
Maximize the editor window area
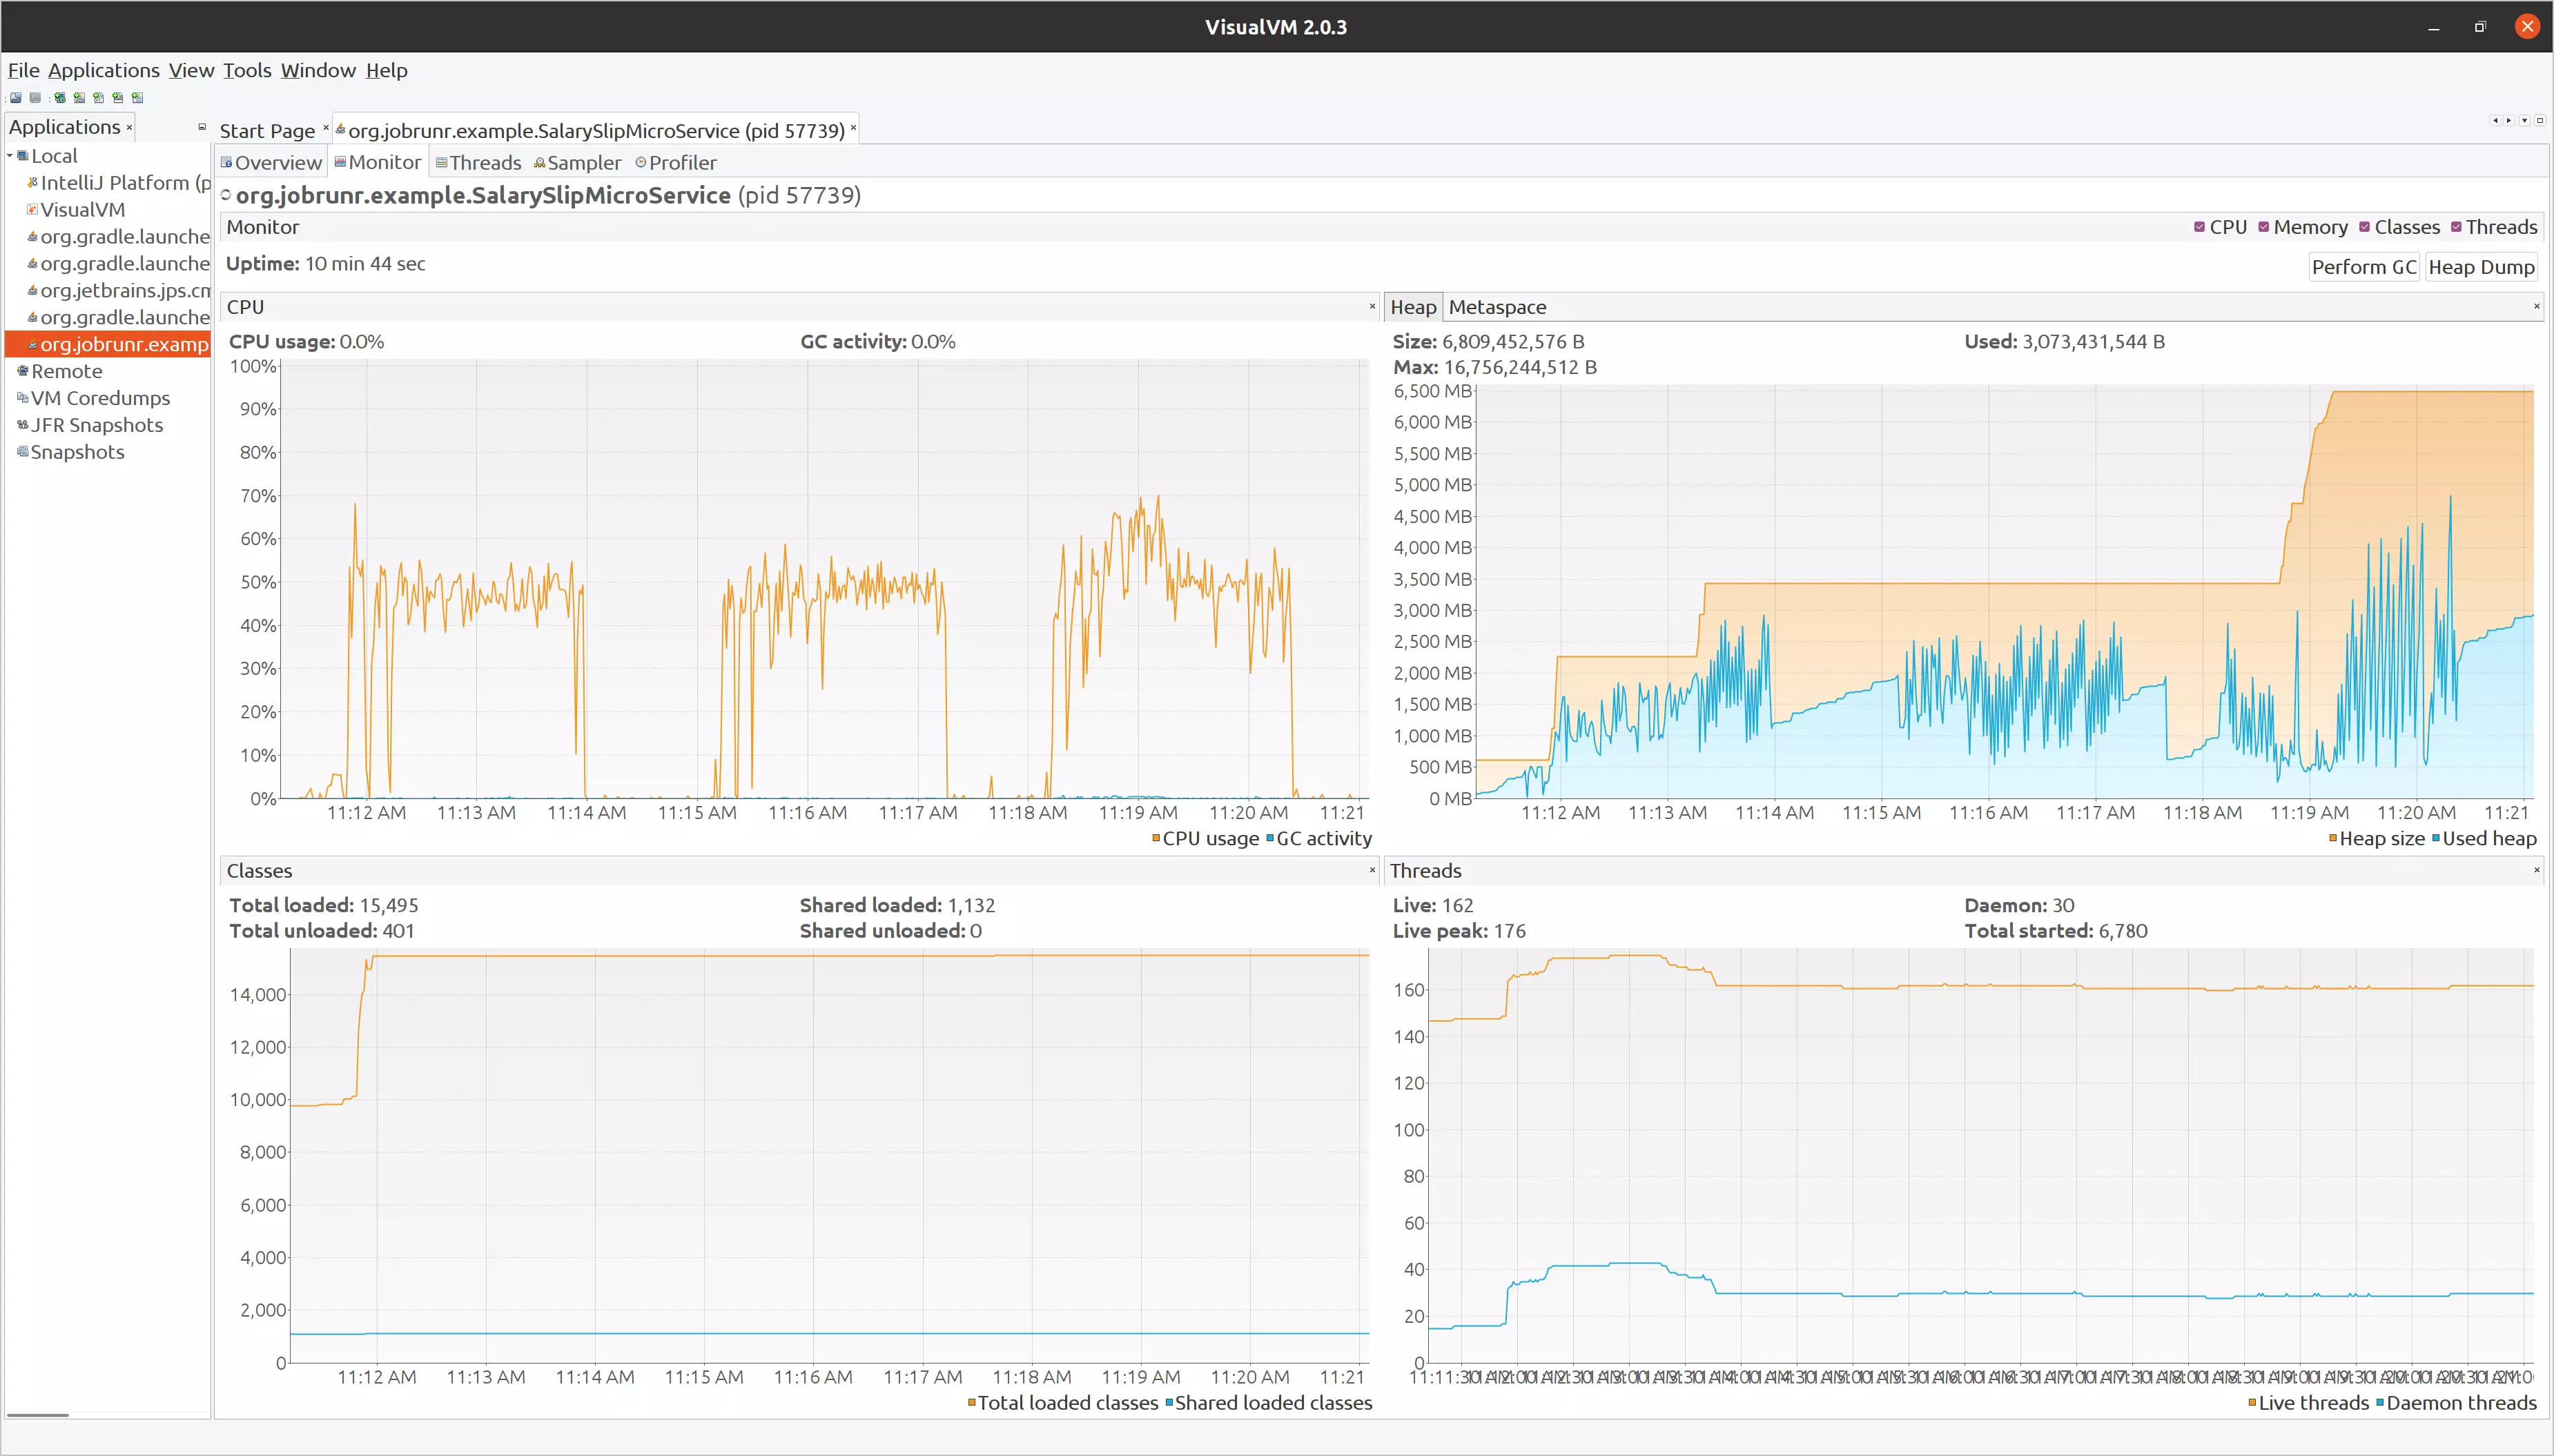pyautogui.click(x=2539, y=120)
